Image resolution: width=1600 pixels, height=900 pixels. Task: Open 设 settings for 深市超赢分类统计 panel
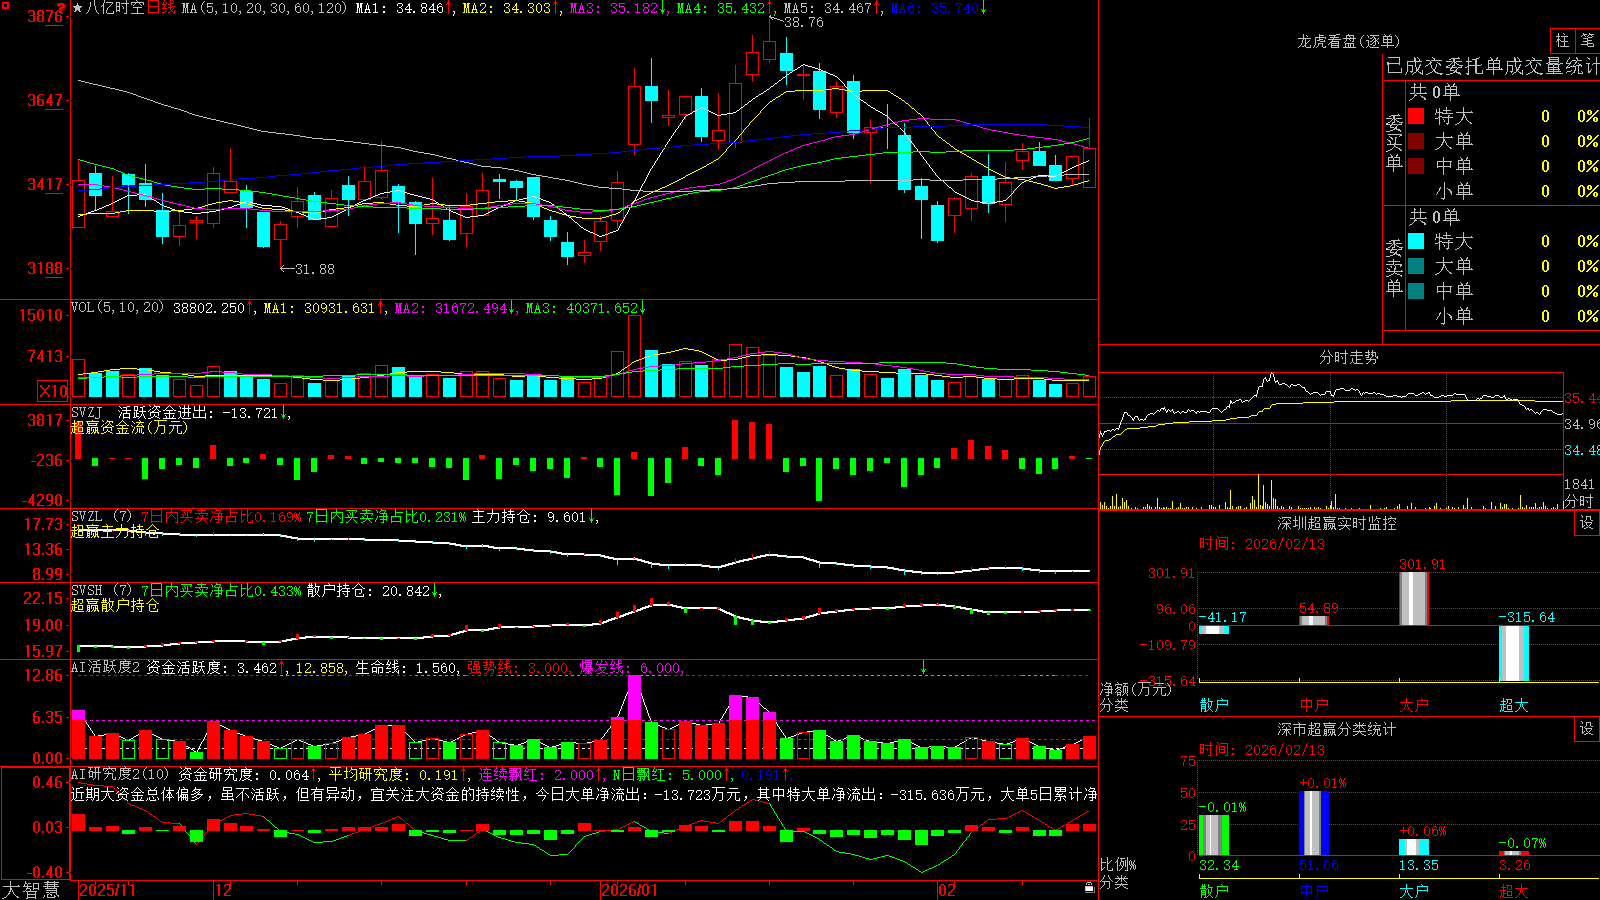1587,729
